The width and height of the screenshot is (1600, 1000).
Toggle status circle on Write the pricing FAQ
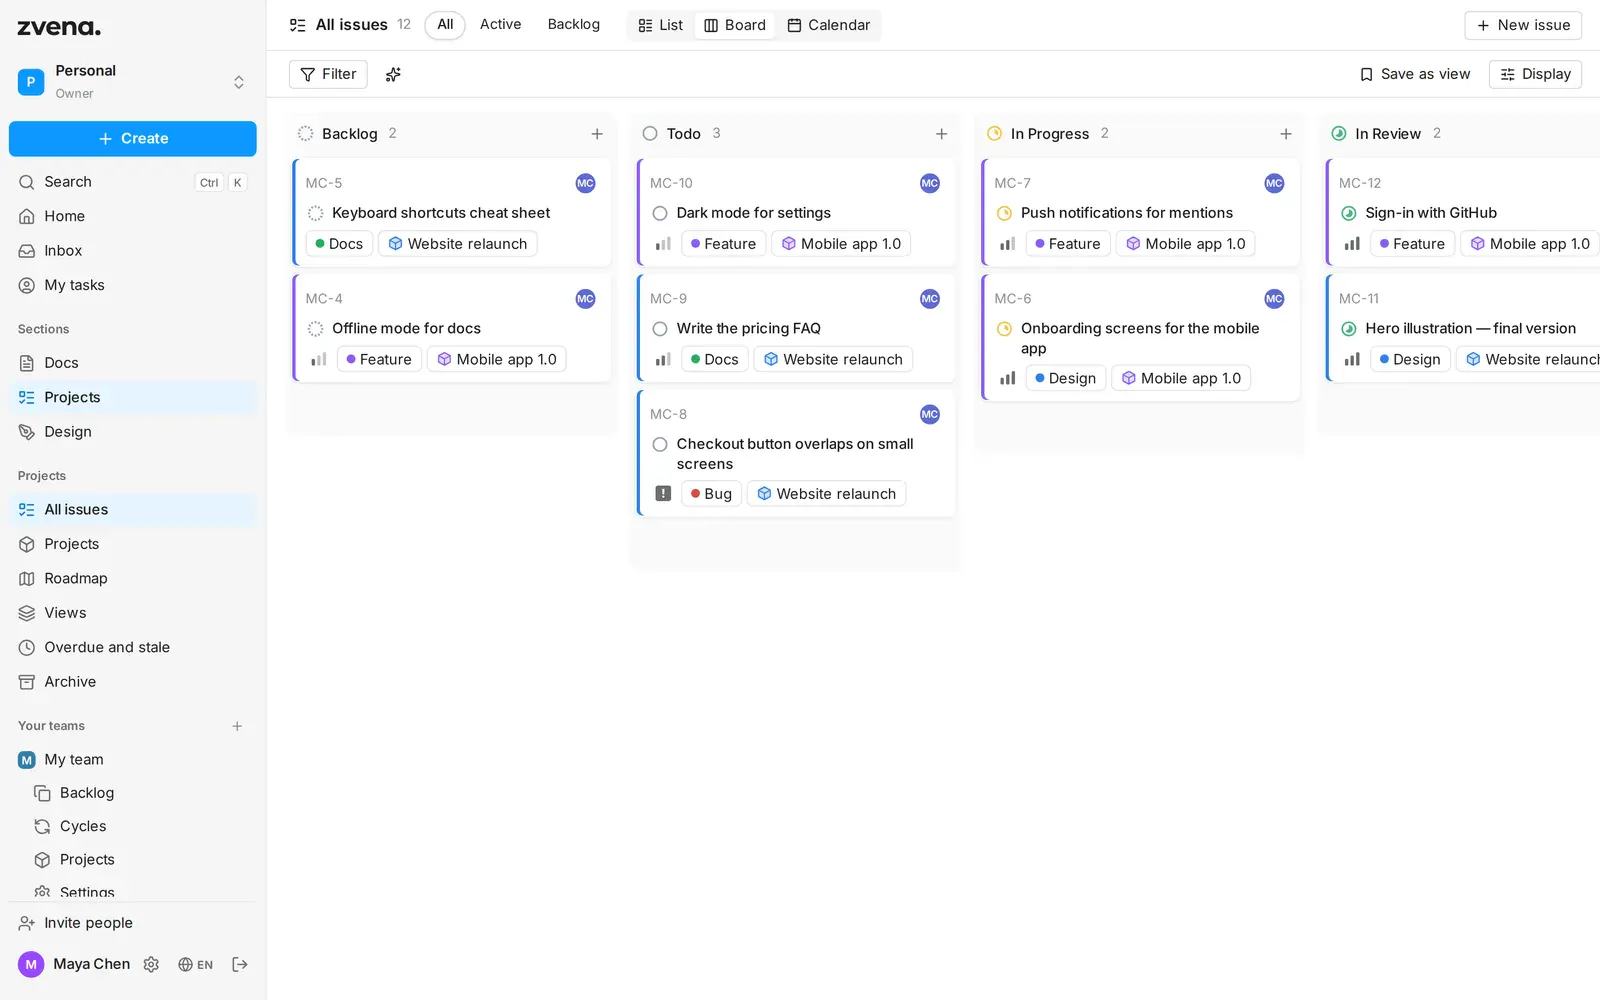[x=660, y=329]
